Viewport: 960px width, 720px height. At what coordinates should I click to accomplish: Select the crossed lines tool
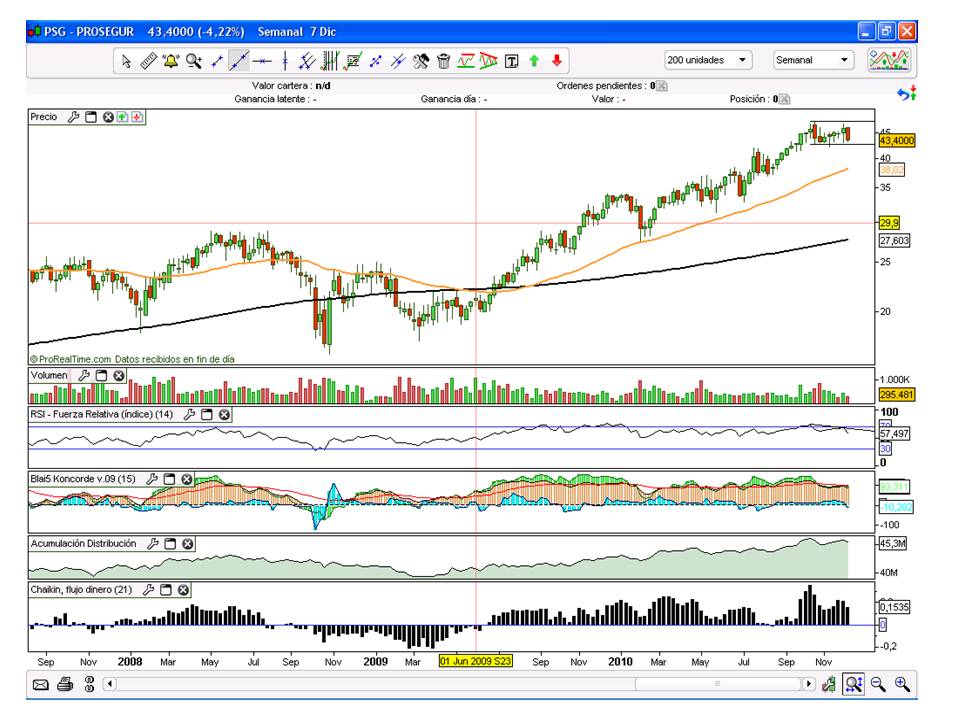pyautogui.click(x=399, y=61)
